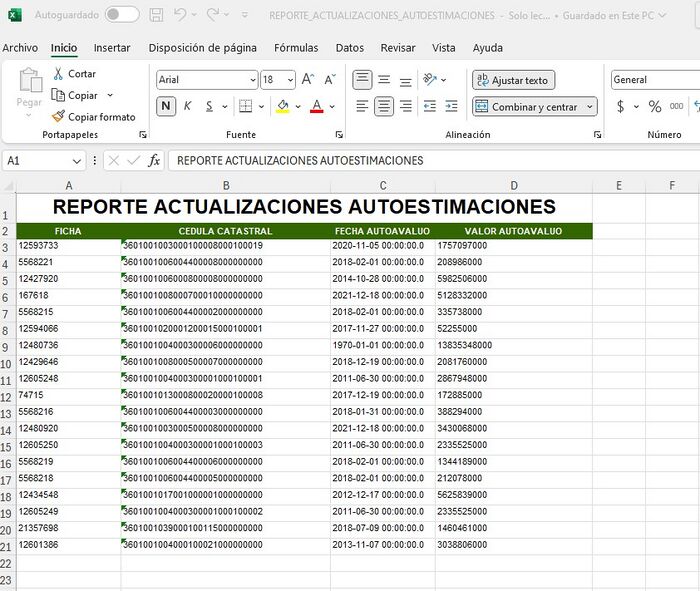Open the Archivo menu
700x591 pixels.
(20, 48)
